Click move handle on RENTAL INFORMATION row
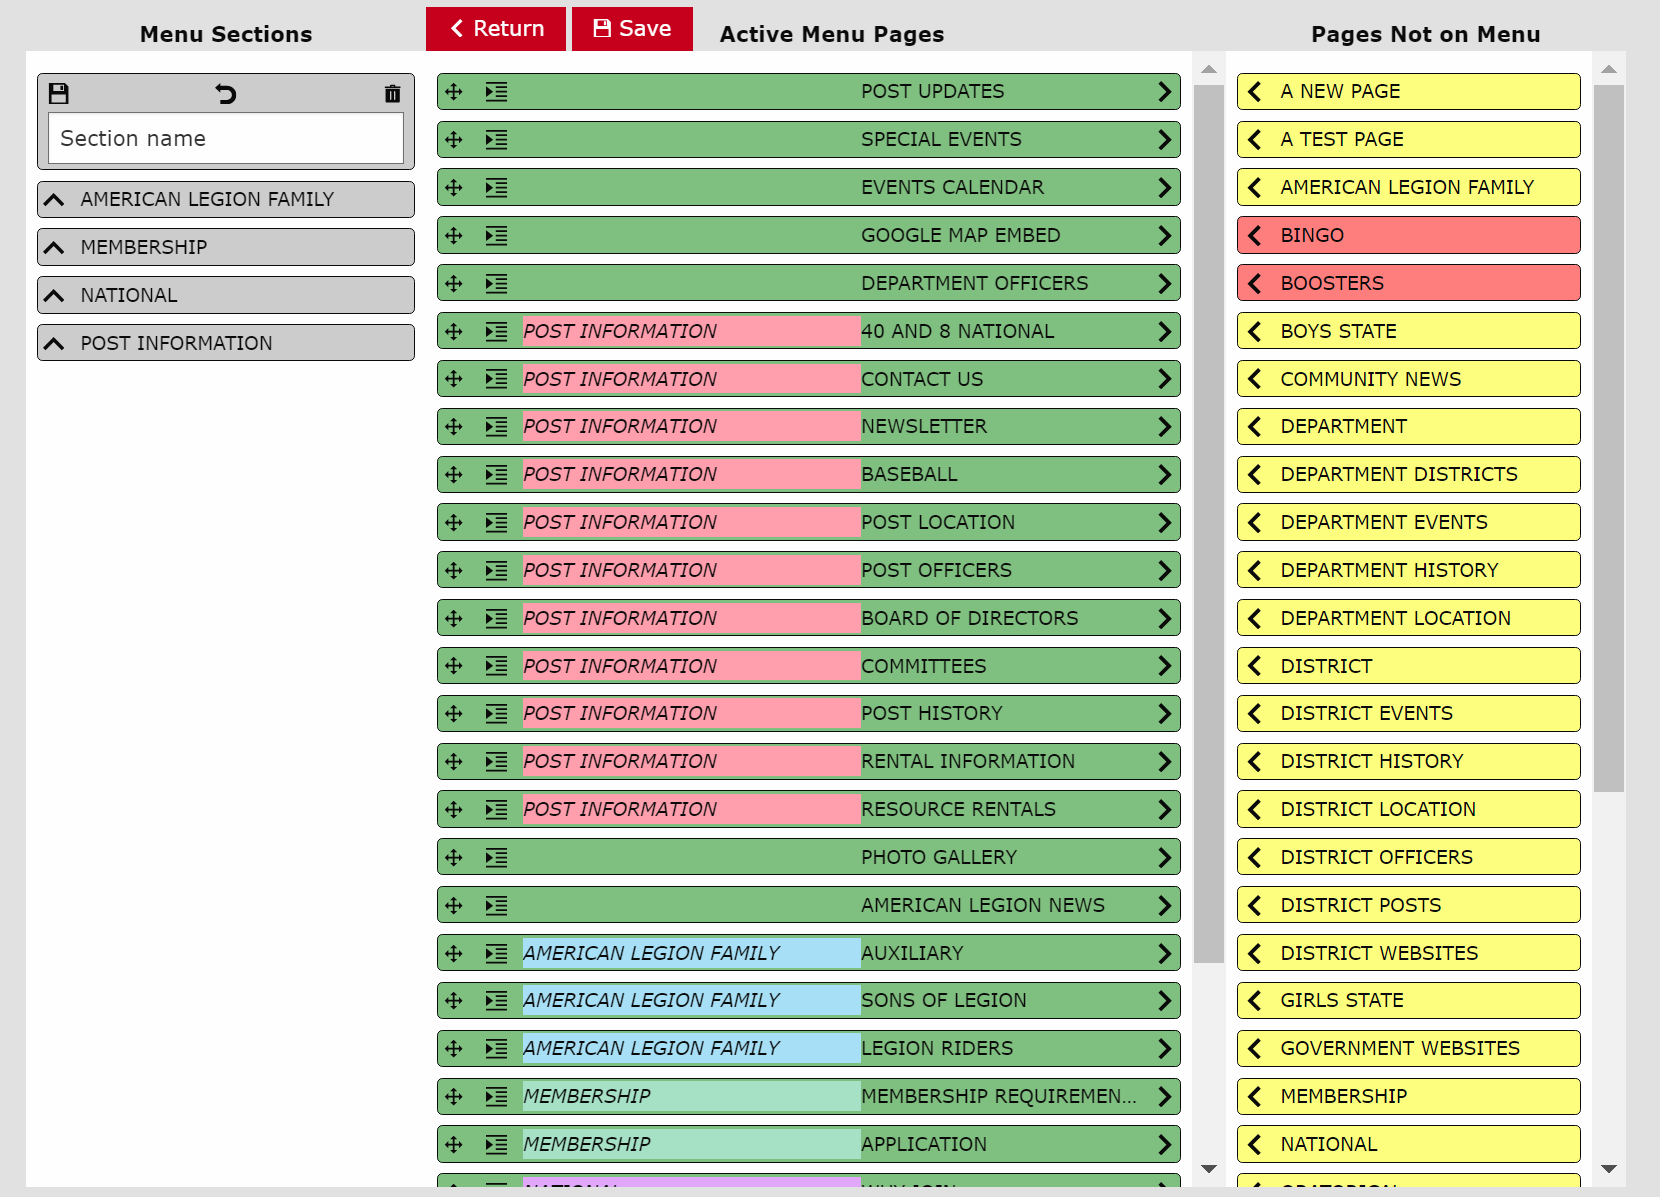The height and width of the screenshot is (1197, 1660). 454,762
